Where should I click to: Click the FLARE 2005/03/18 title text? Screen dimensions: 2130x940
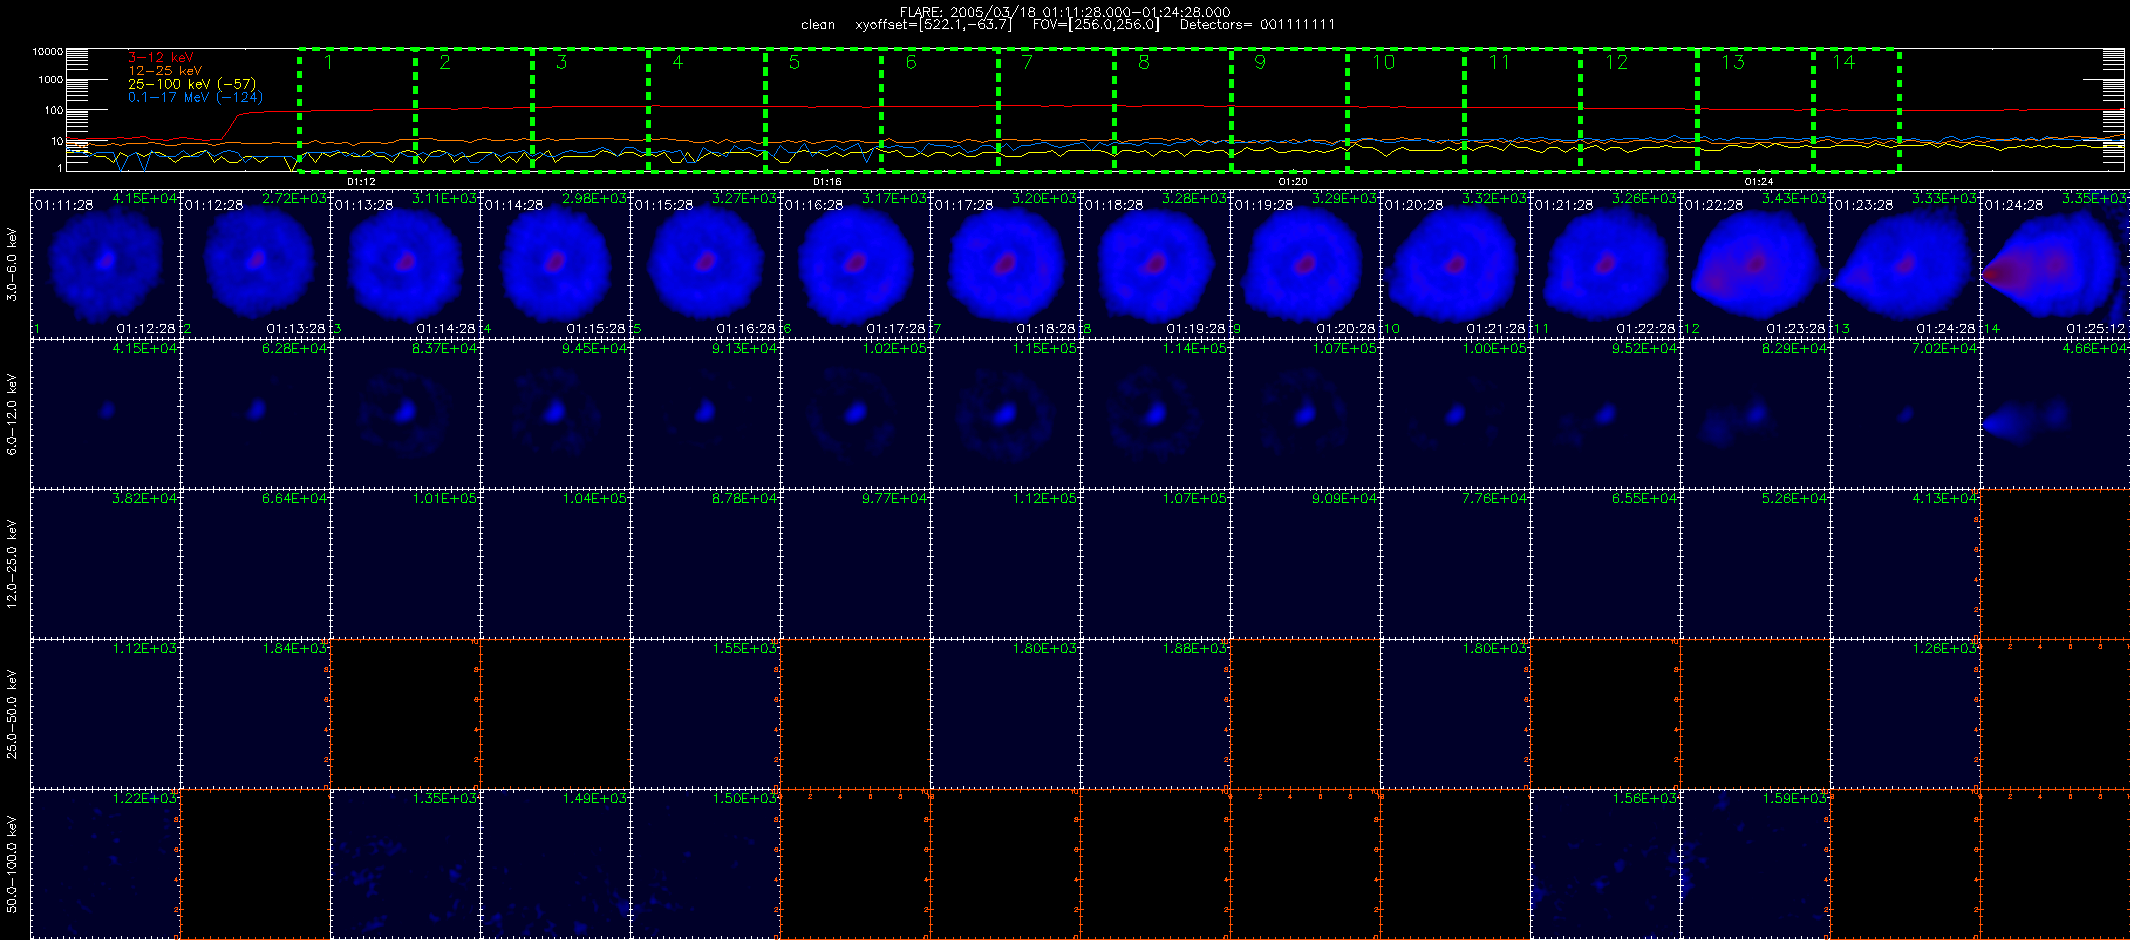coord(1065,12)
